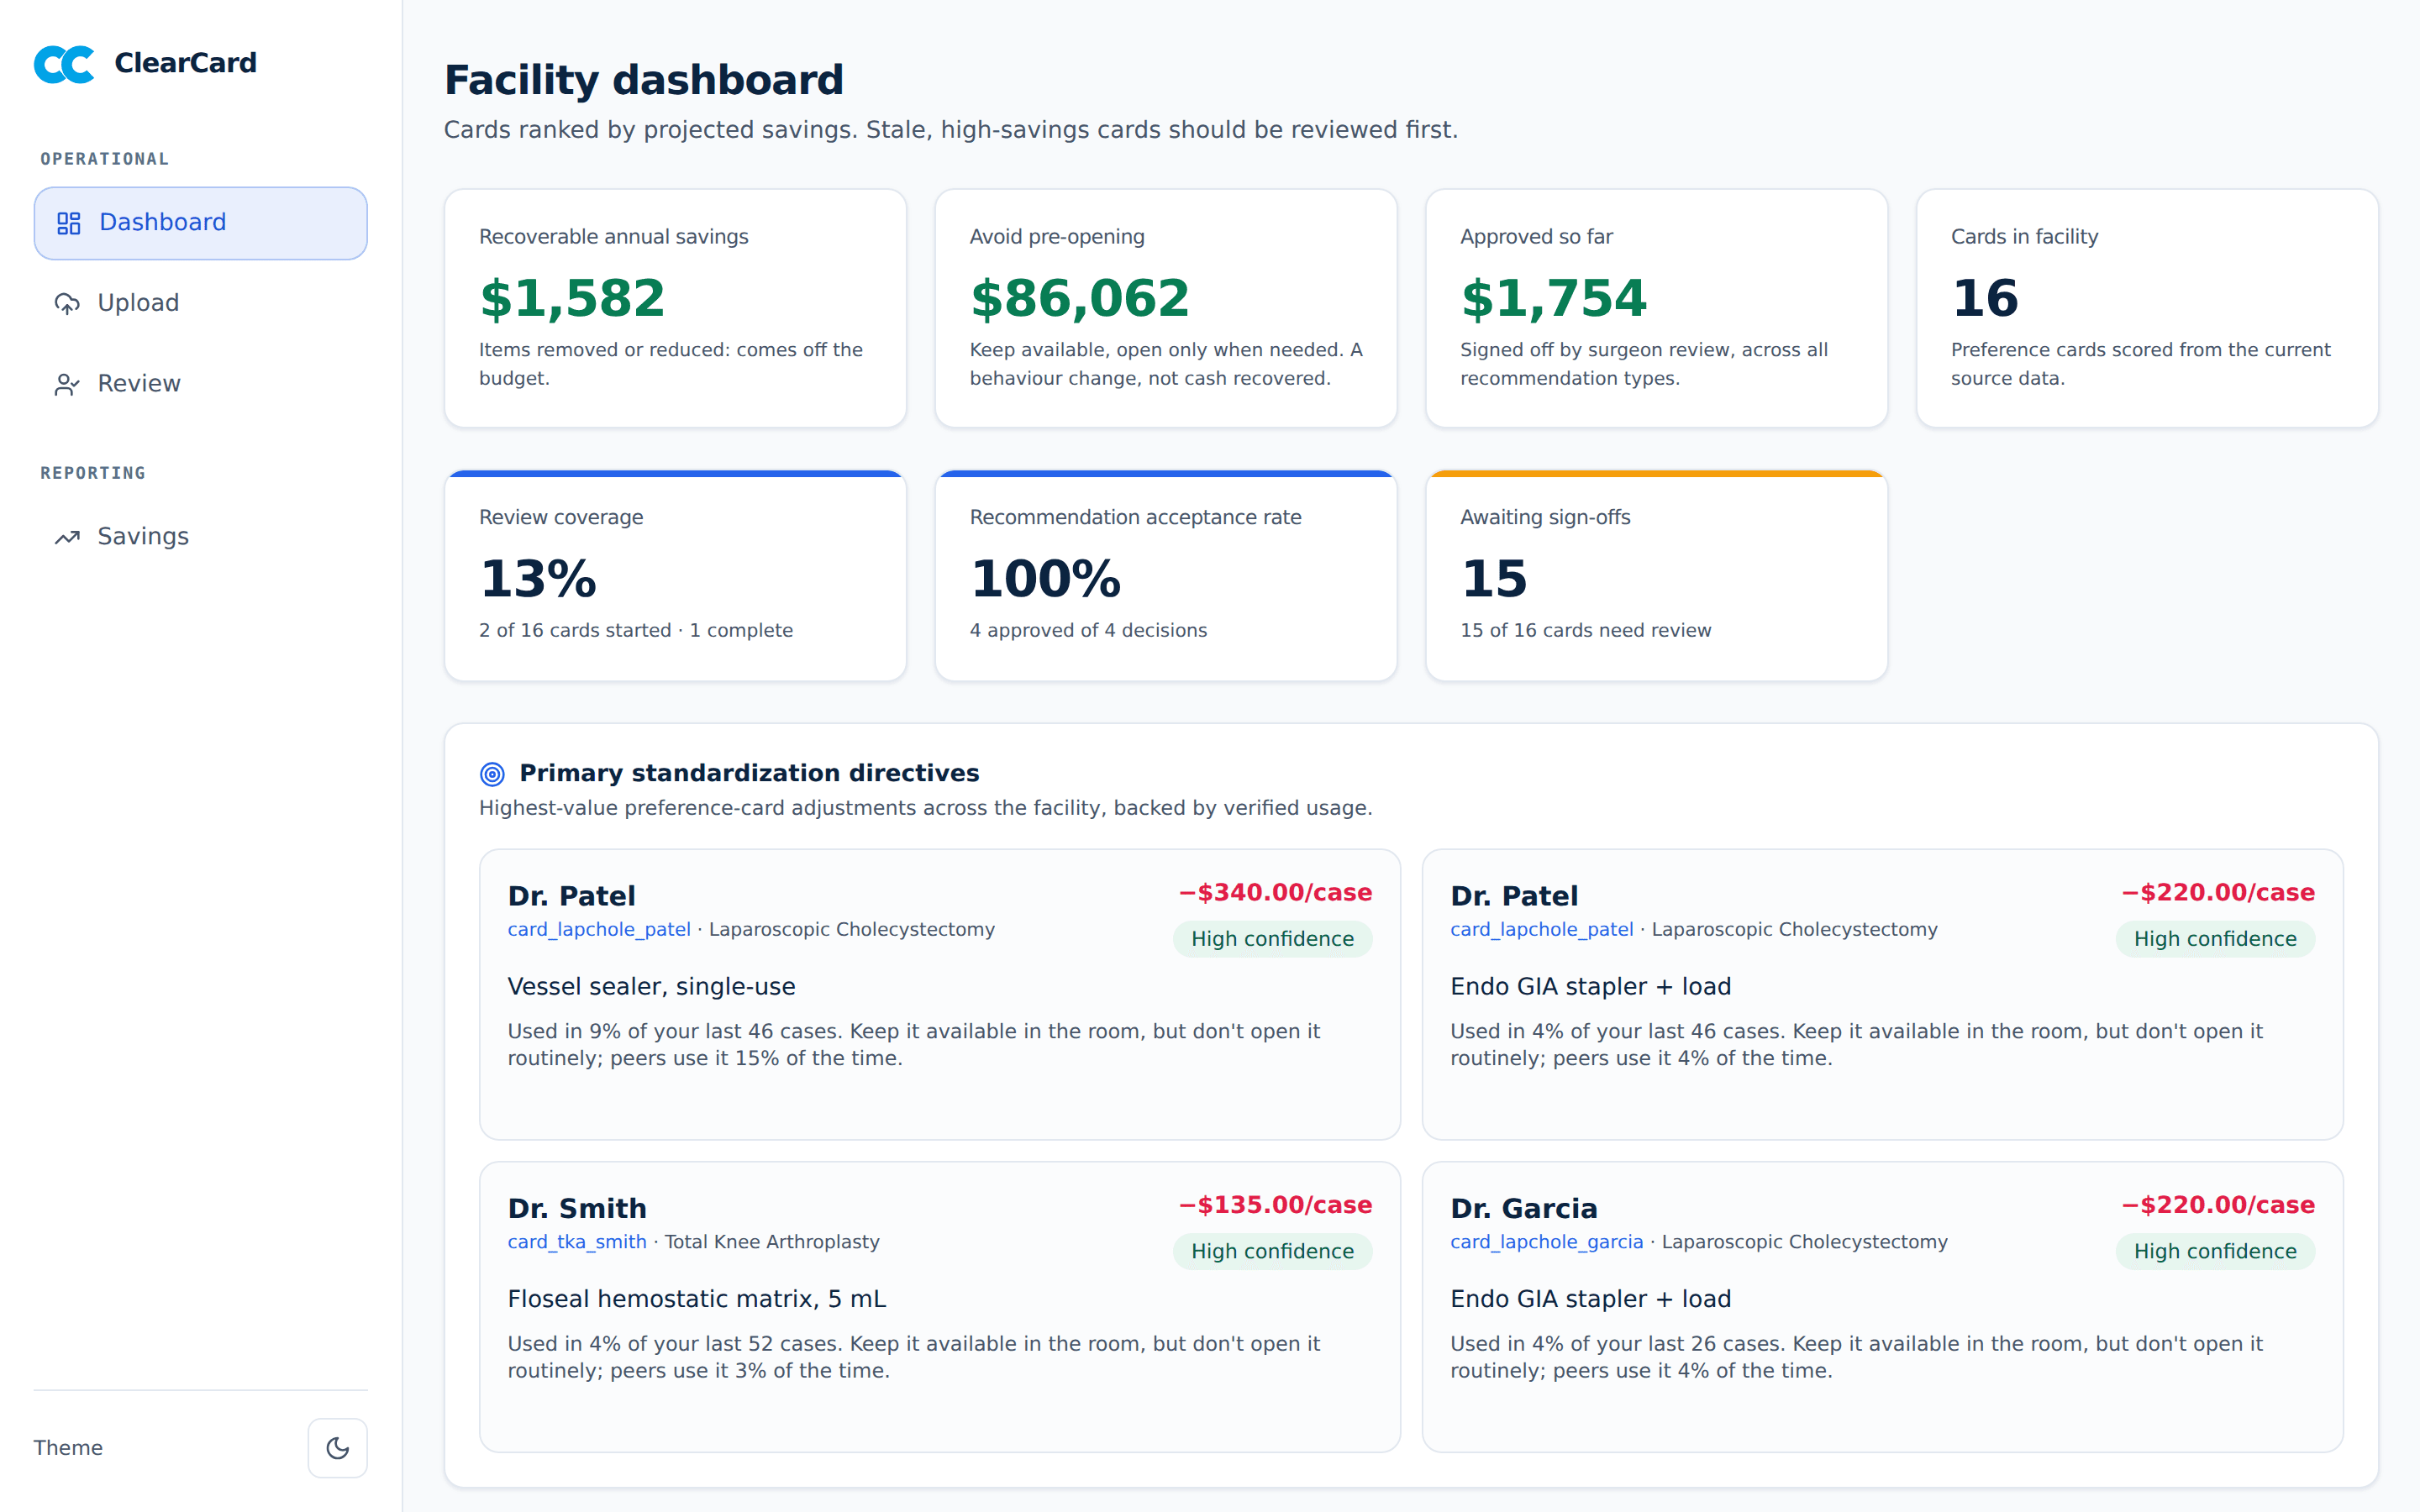Open the Review coverage 13% card

(x=675, y=576)
